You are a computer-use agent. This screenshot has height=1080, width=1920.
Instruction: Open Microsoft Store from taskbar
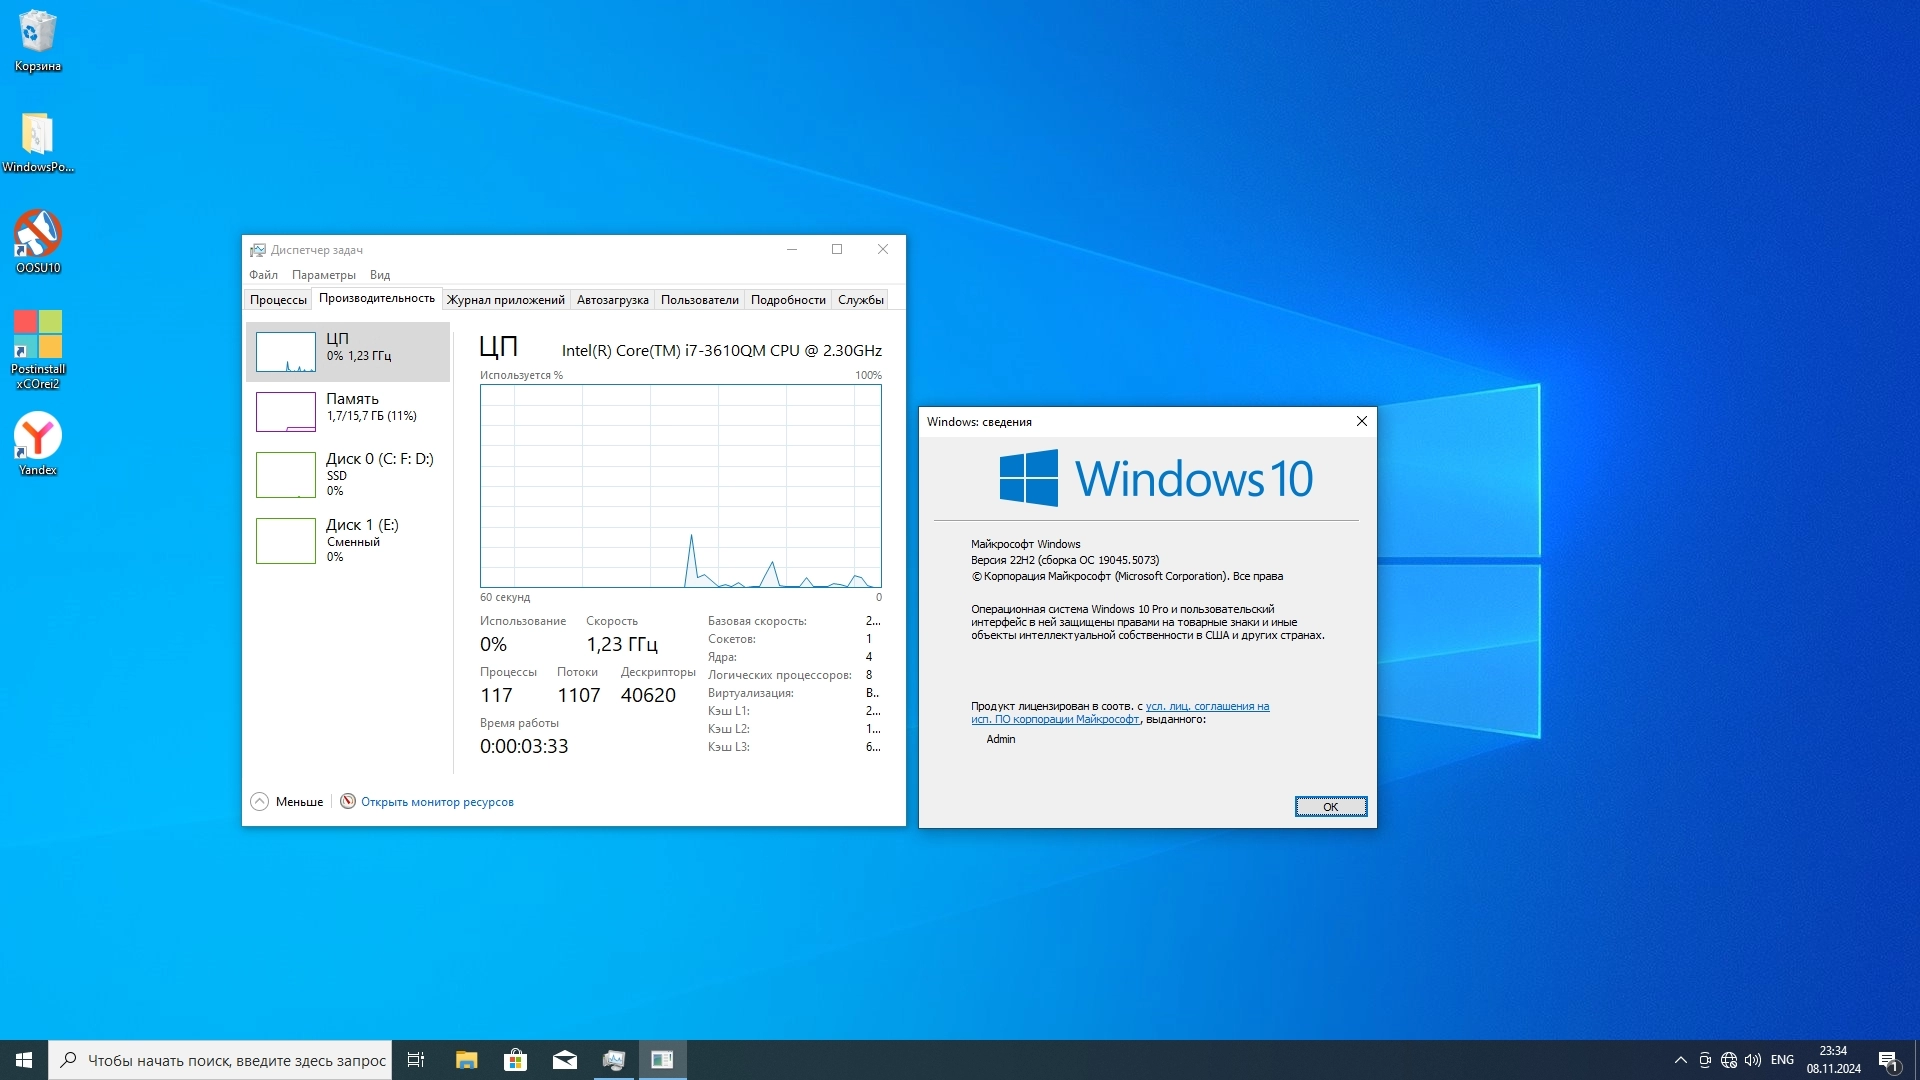pos(515,1060)
